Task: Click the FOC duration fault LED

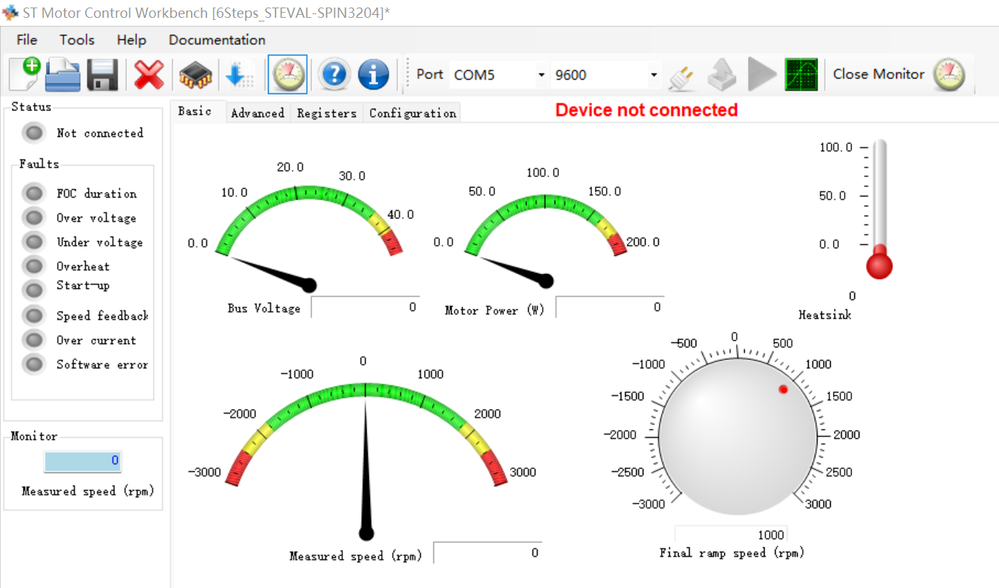Action: coord(34,192)
